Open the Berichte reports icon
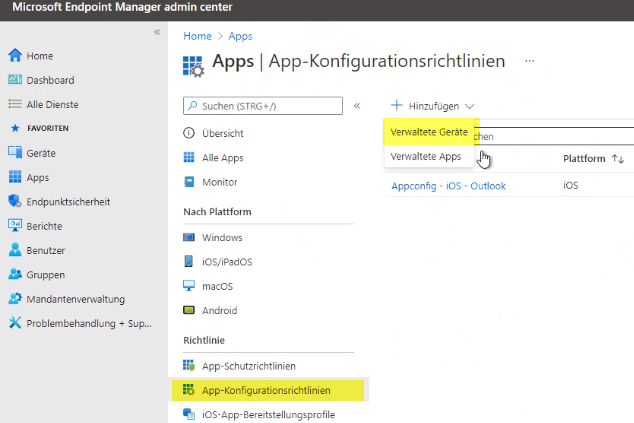 pos(15,226)
